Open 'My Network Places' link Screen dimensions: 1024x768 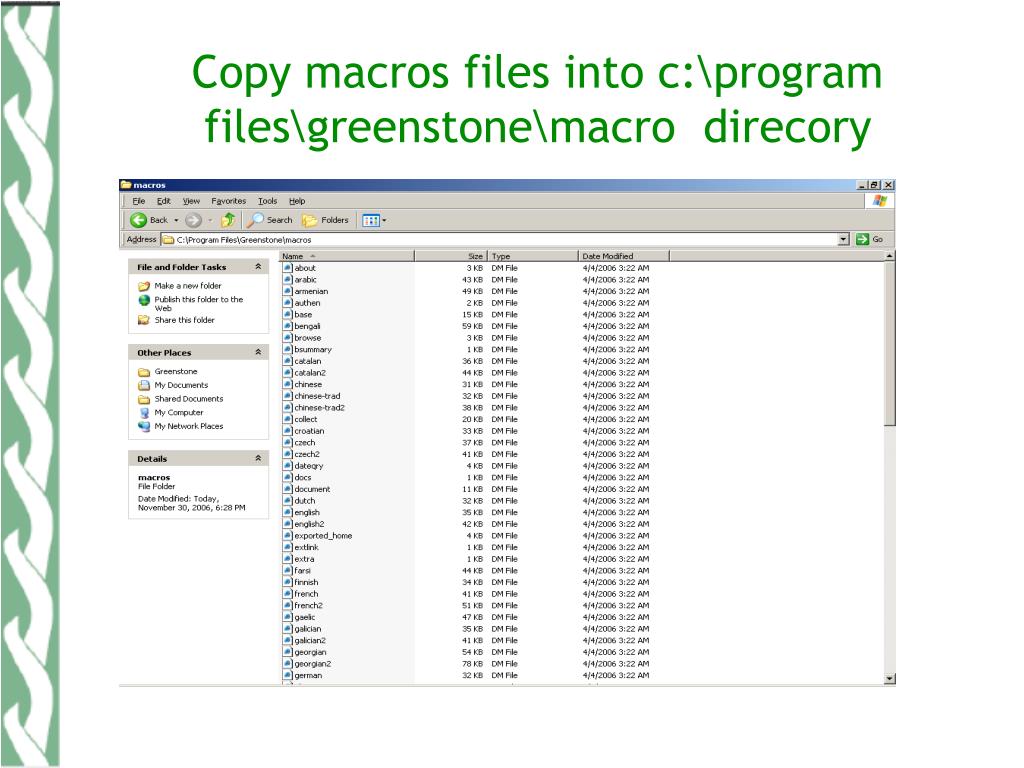189,426
